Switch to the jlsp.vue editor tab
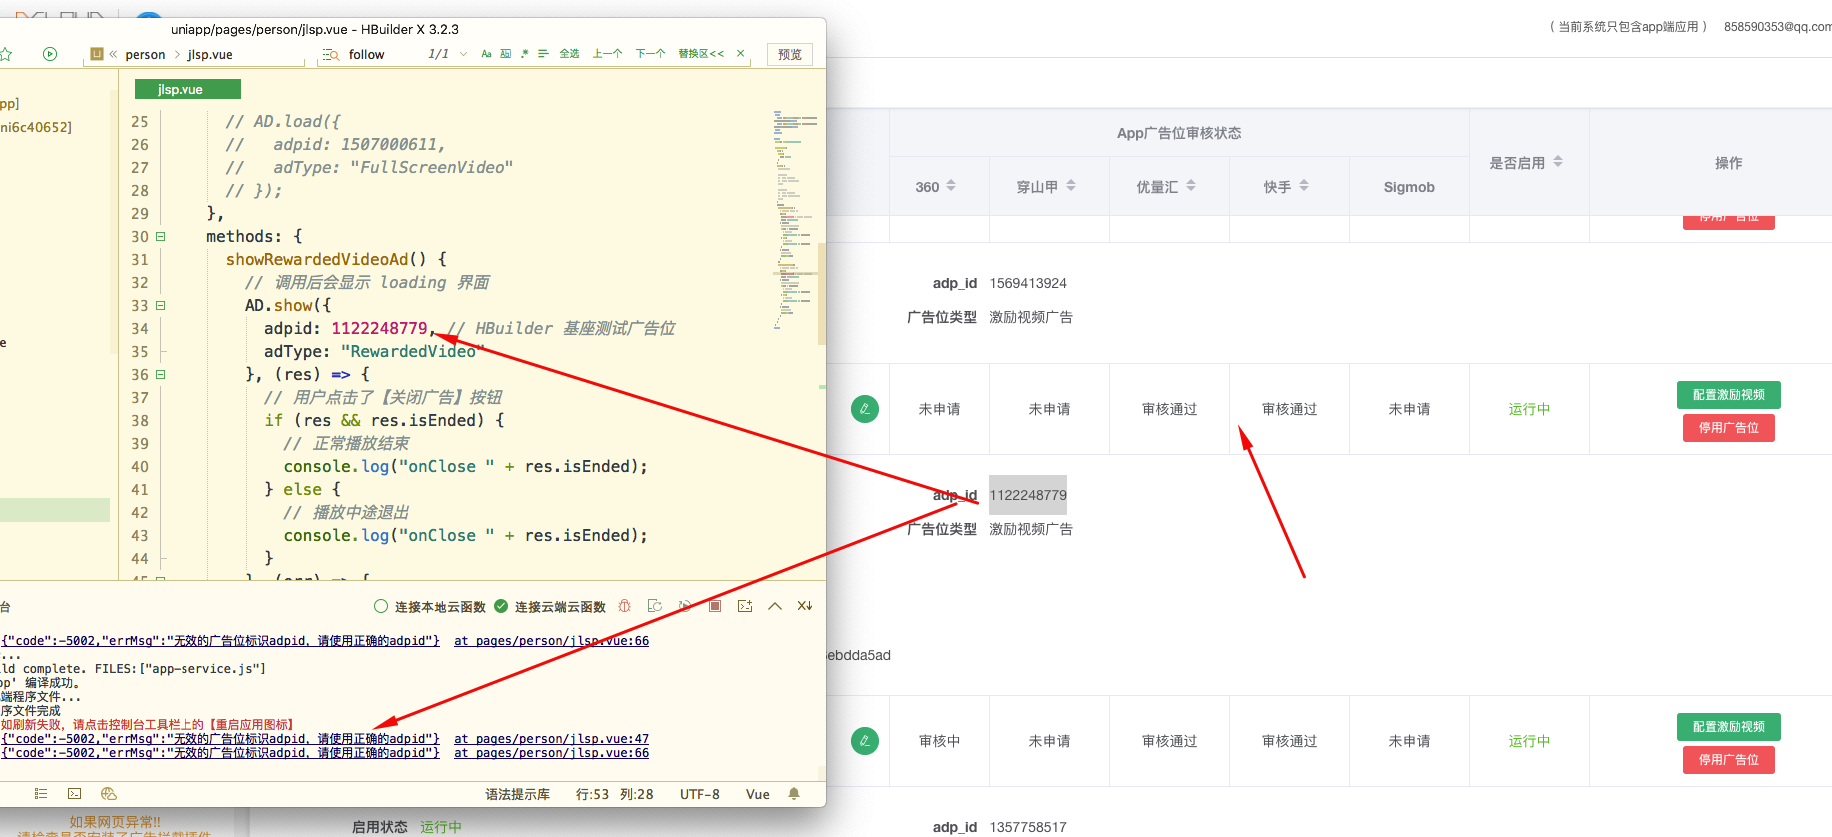This screenshot has width=1832, height=837. [x=187, y=89]
